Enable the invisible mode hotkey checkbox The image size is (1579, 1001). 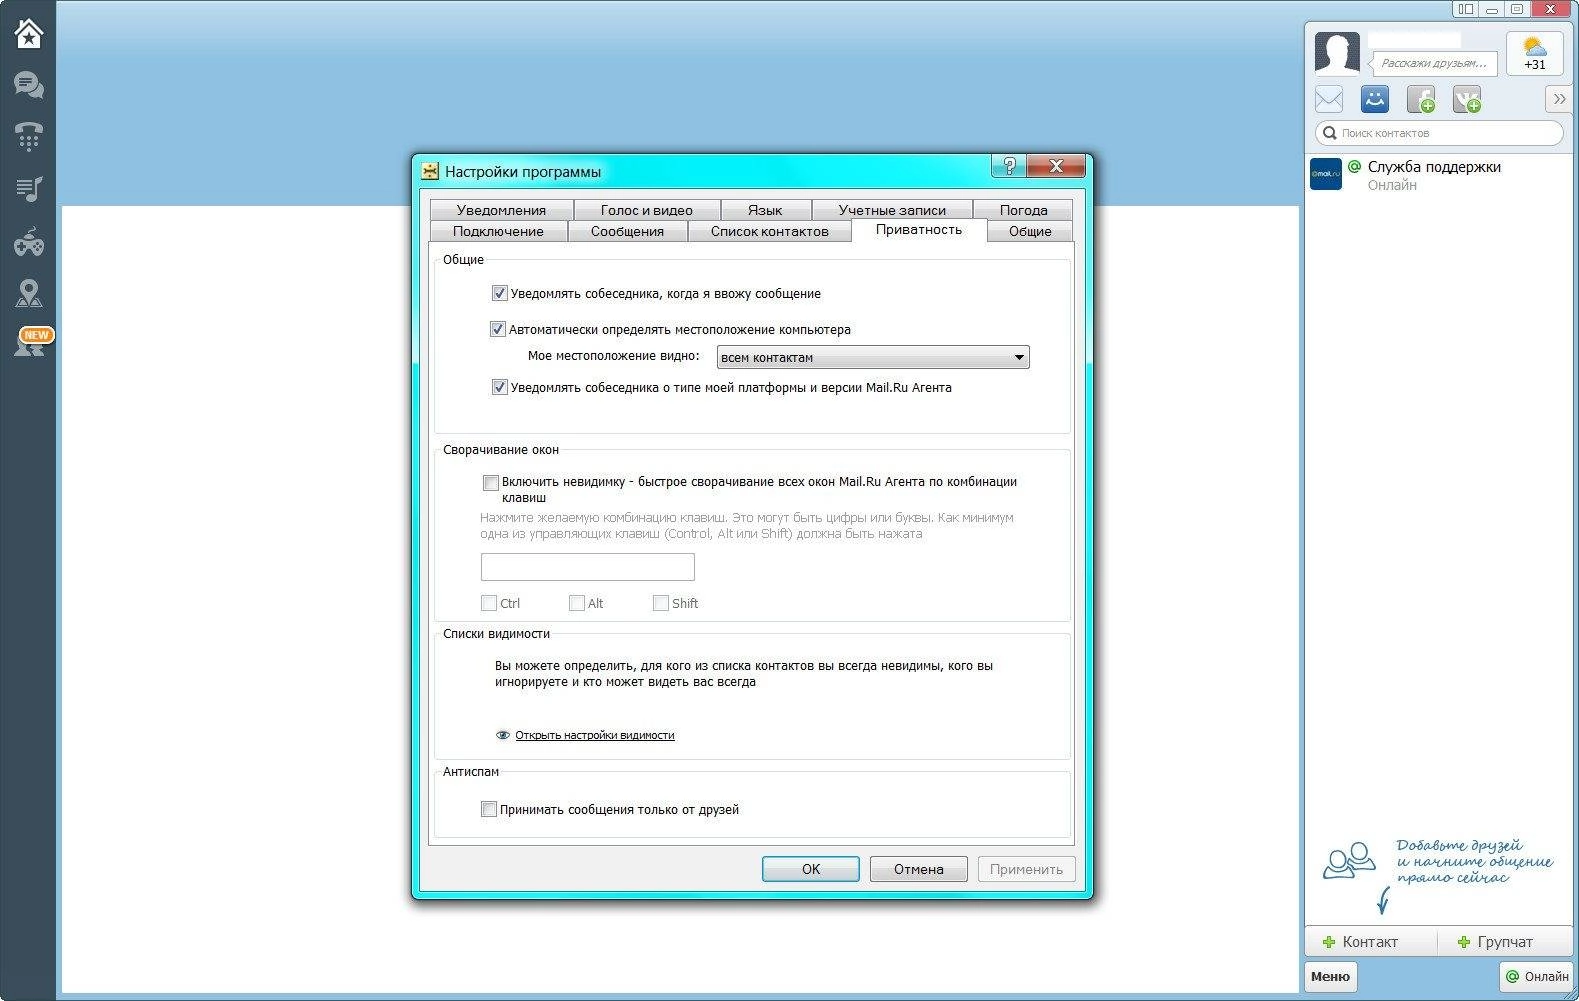point(490,483)
